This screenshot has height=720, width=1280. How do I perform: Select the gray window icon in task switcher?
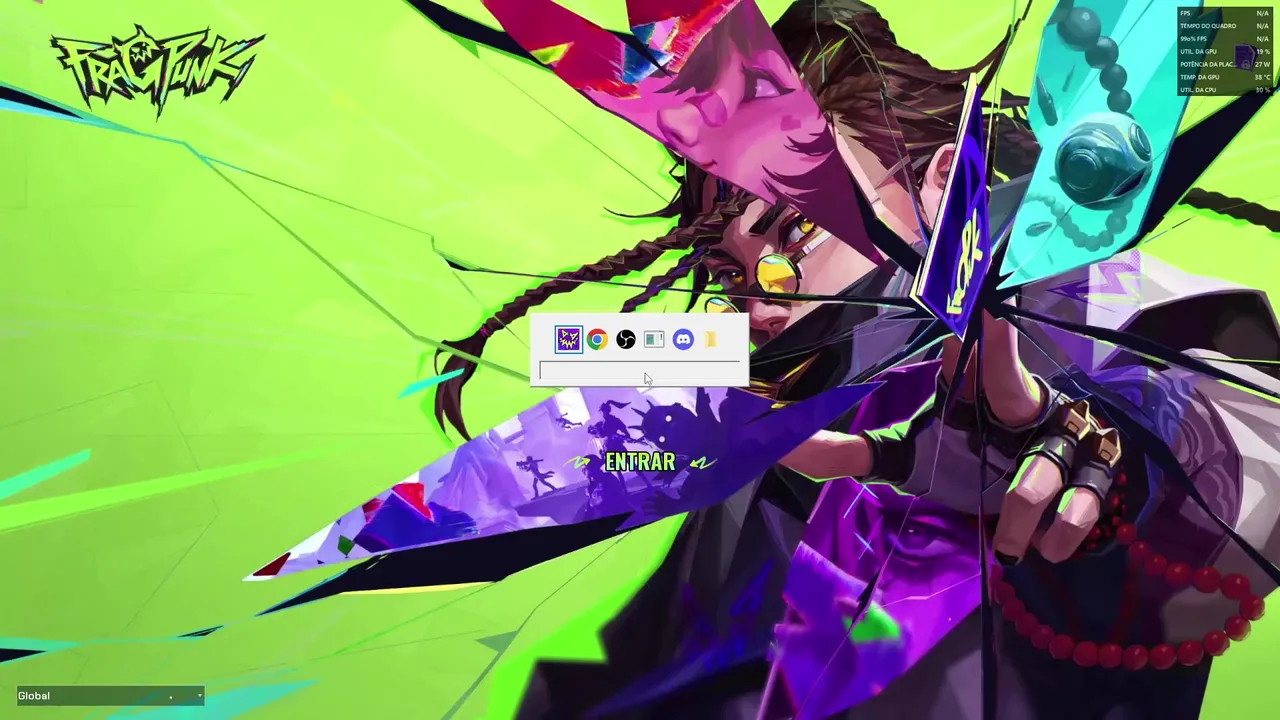654,340
